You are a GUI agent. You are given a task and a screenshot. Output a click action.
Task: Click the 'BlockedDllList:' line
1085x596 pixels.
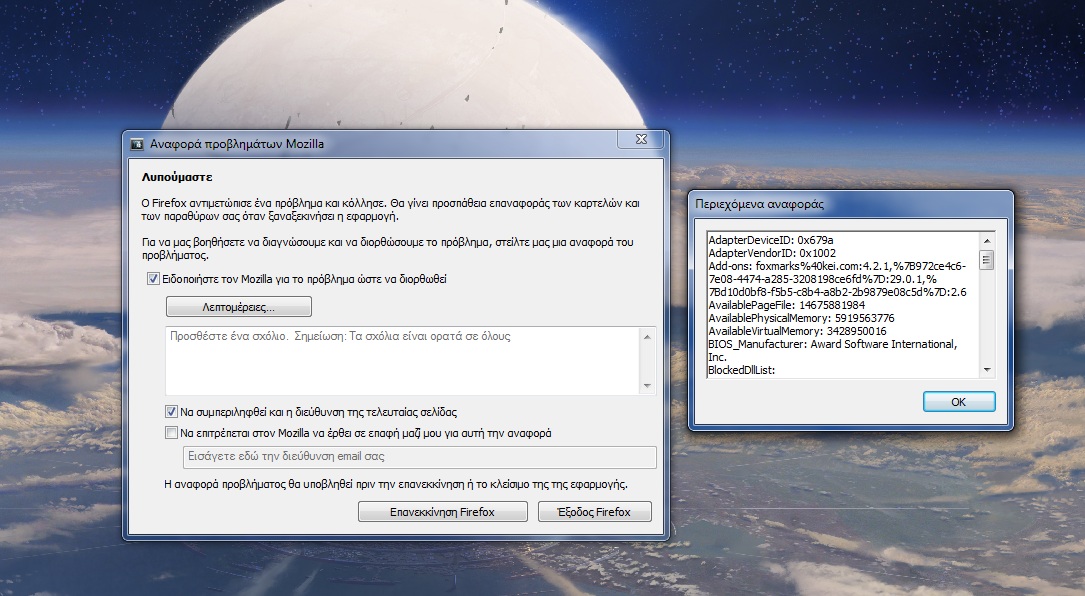tap(741, 370)
